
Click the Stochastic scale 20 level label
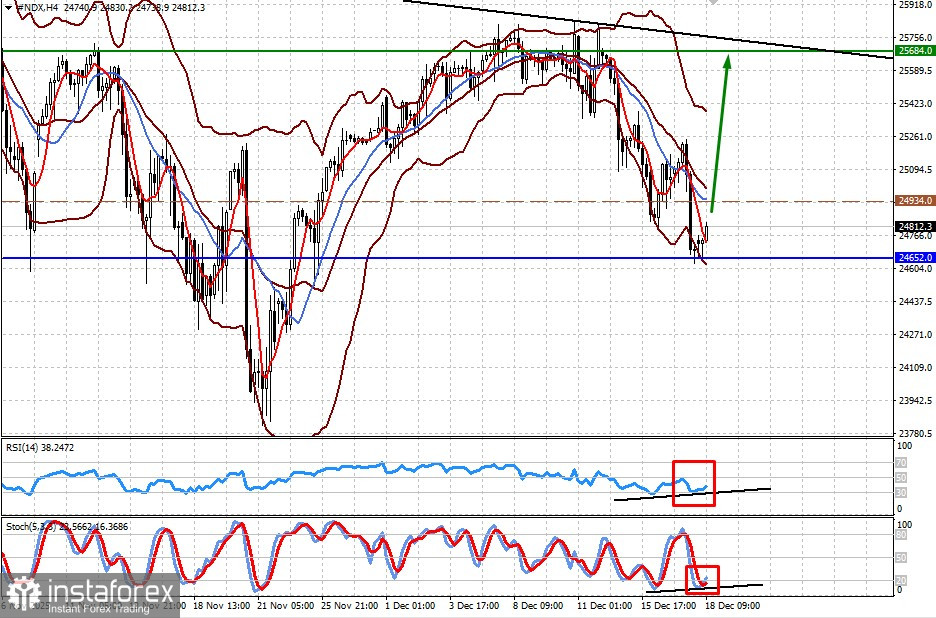tap(901, 580)
